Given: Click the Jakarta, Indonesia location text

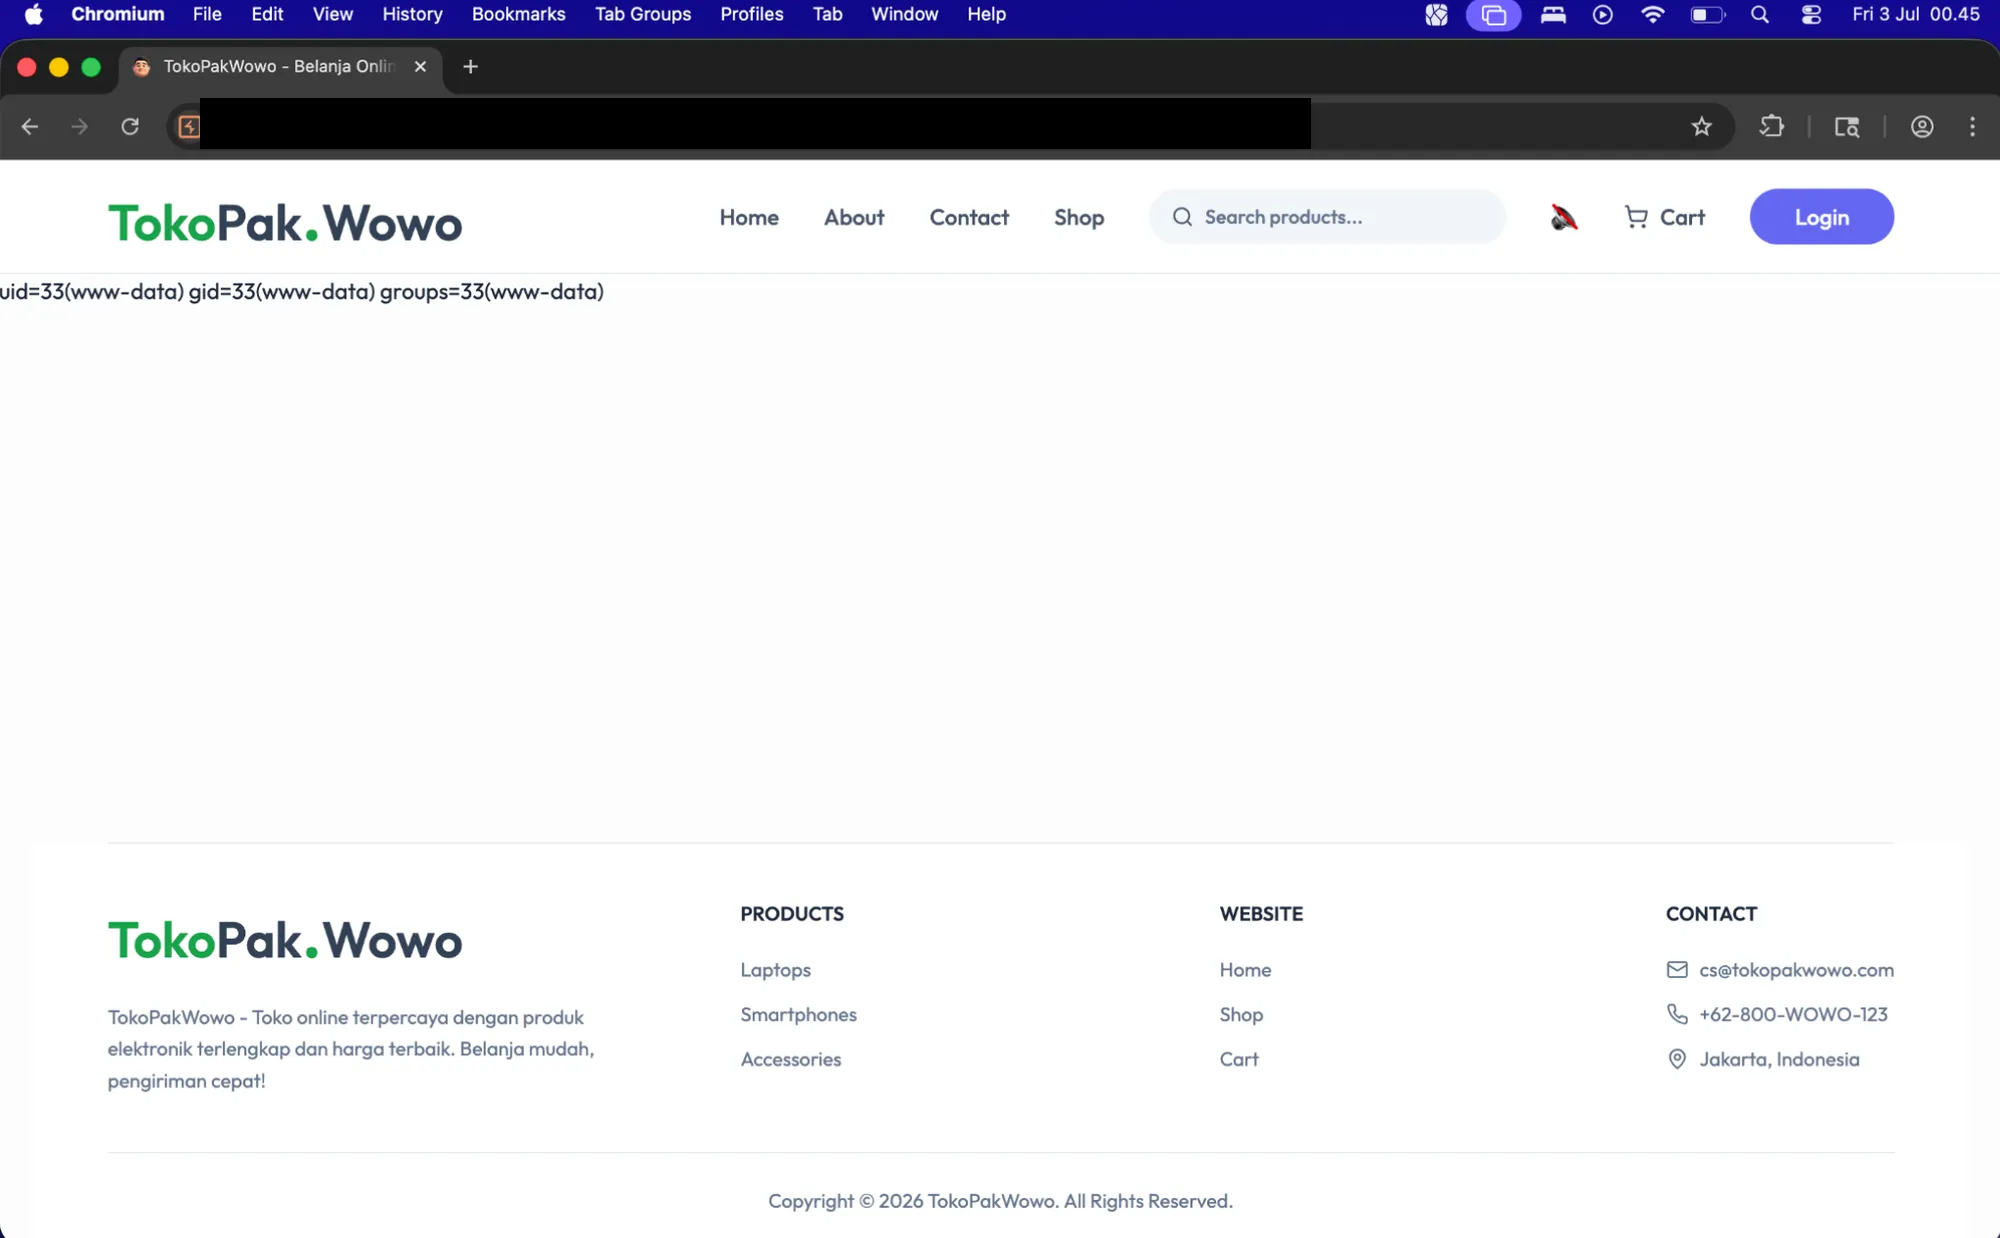Looking at the screenshot, I should (x=1779, y=1059).
